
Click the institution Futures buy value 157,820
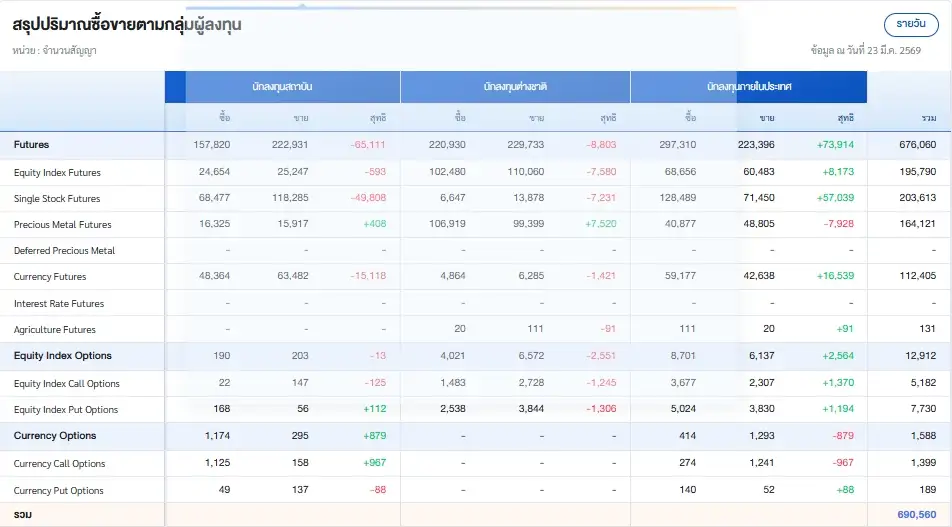pyautogui.click(x=211, y=144)
